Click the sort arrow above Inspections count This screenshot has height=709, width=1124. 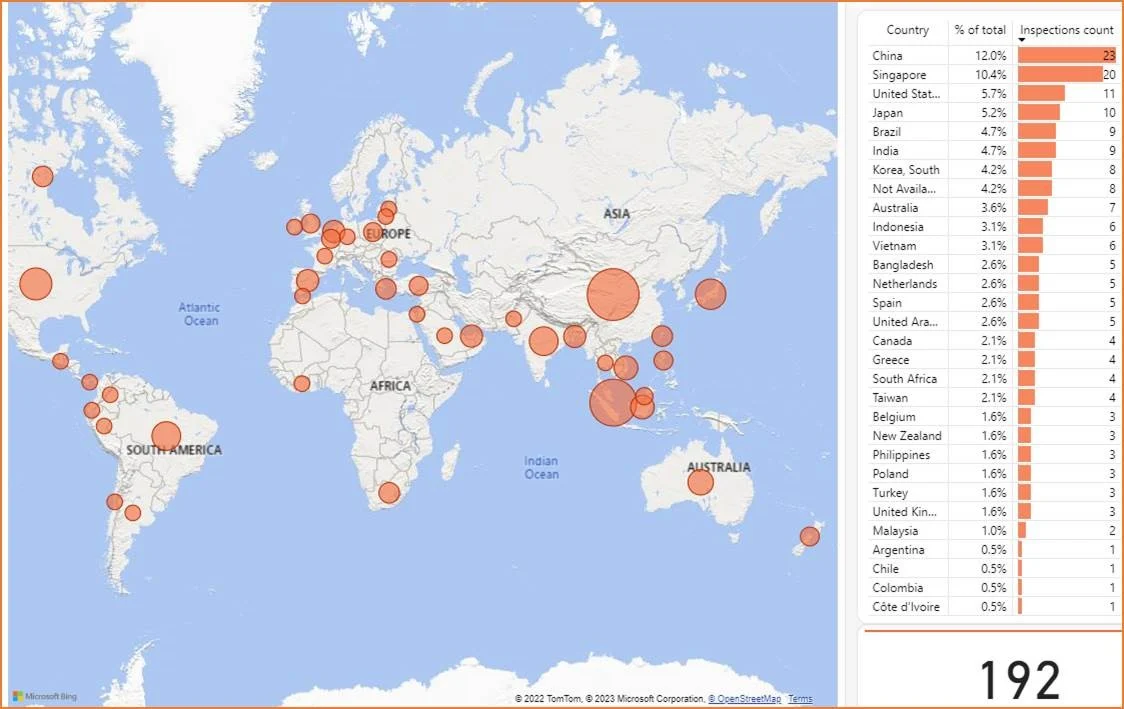pyautogui.click(x=1022, y=40)
